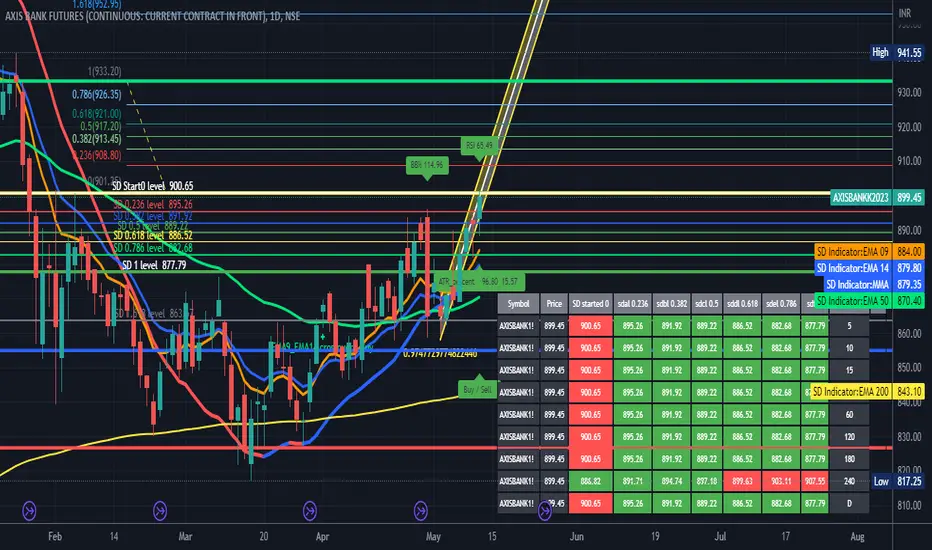Click the 894.74 cell in the 240 row
Screen dimensions: 932x550
(x=671, y=481)
